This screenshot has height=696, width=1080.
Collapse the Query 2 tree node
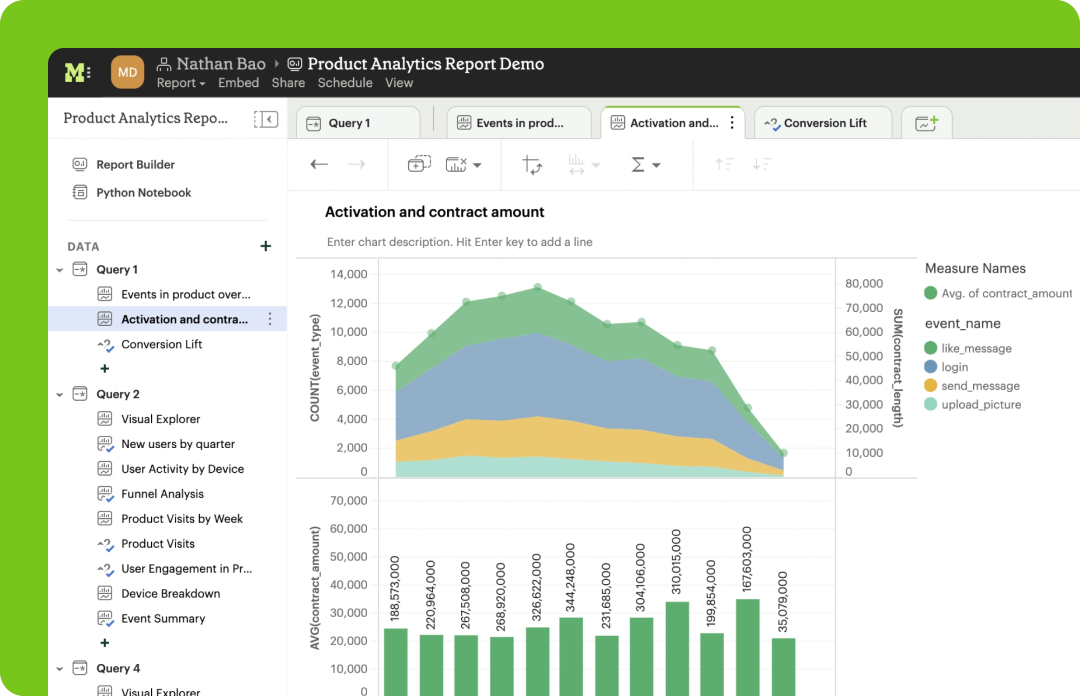[60, 395]
